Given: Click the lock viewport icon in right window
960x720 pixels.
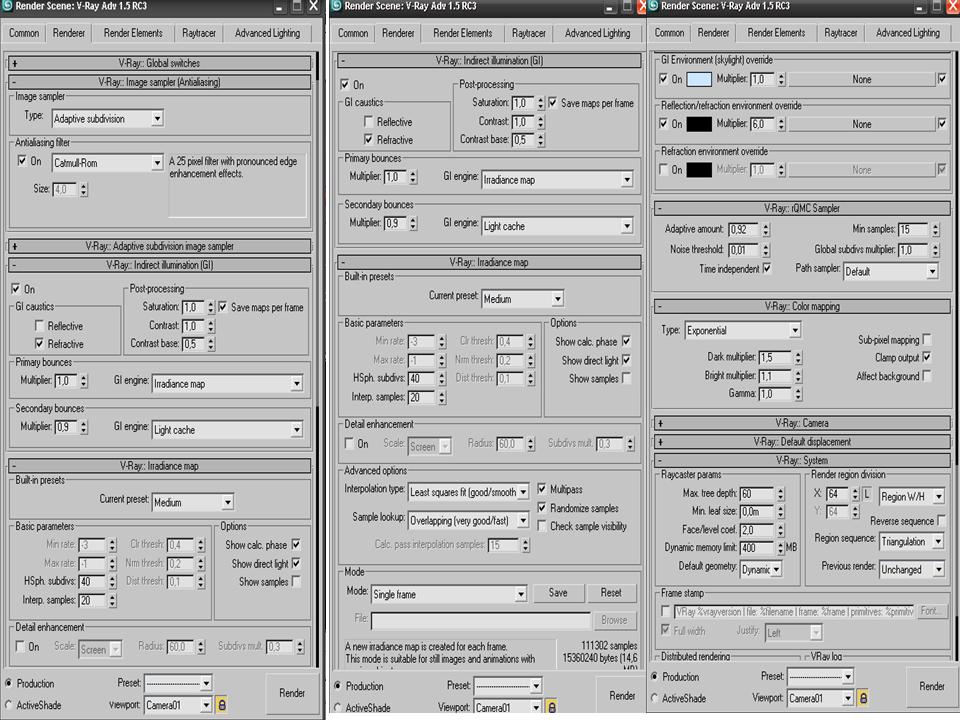Looking at the screenshot, I should [x=863, y=697].
